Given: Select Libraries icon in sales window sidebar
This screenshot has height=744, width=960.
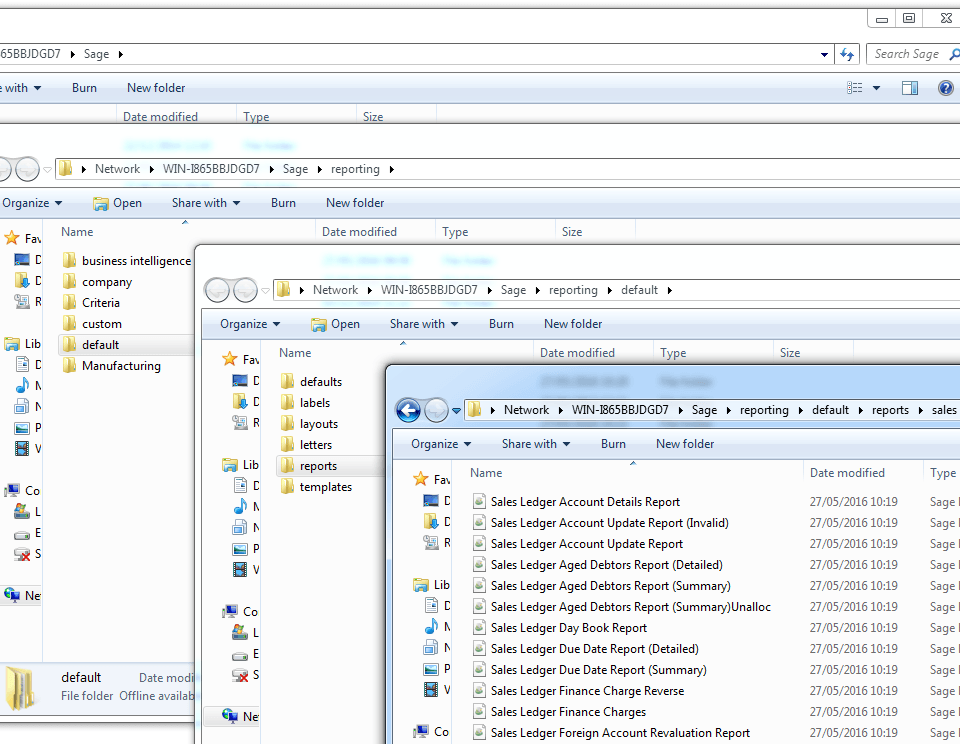Looking at the screenshot, I should pos(421,585).
